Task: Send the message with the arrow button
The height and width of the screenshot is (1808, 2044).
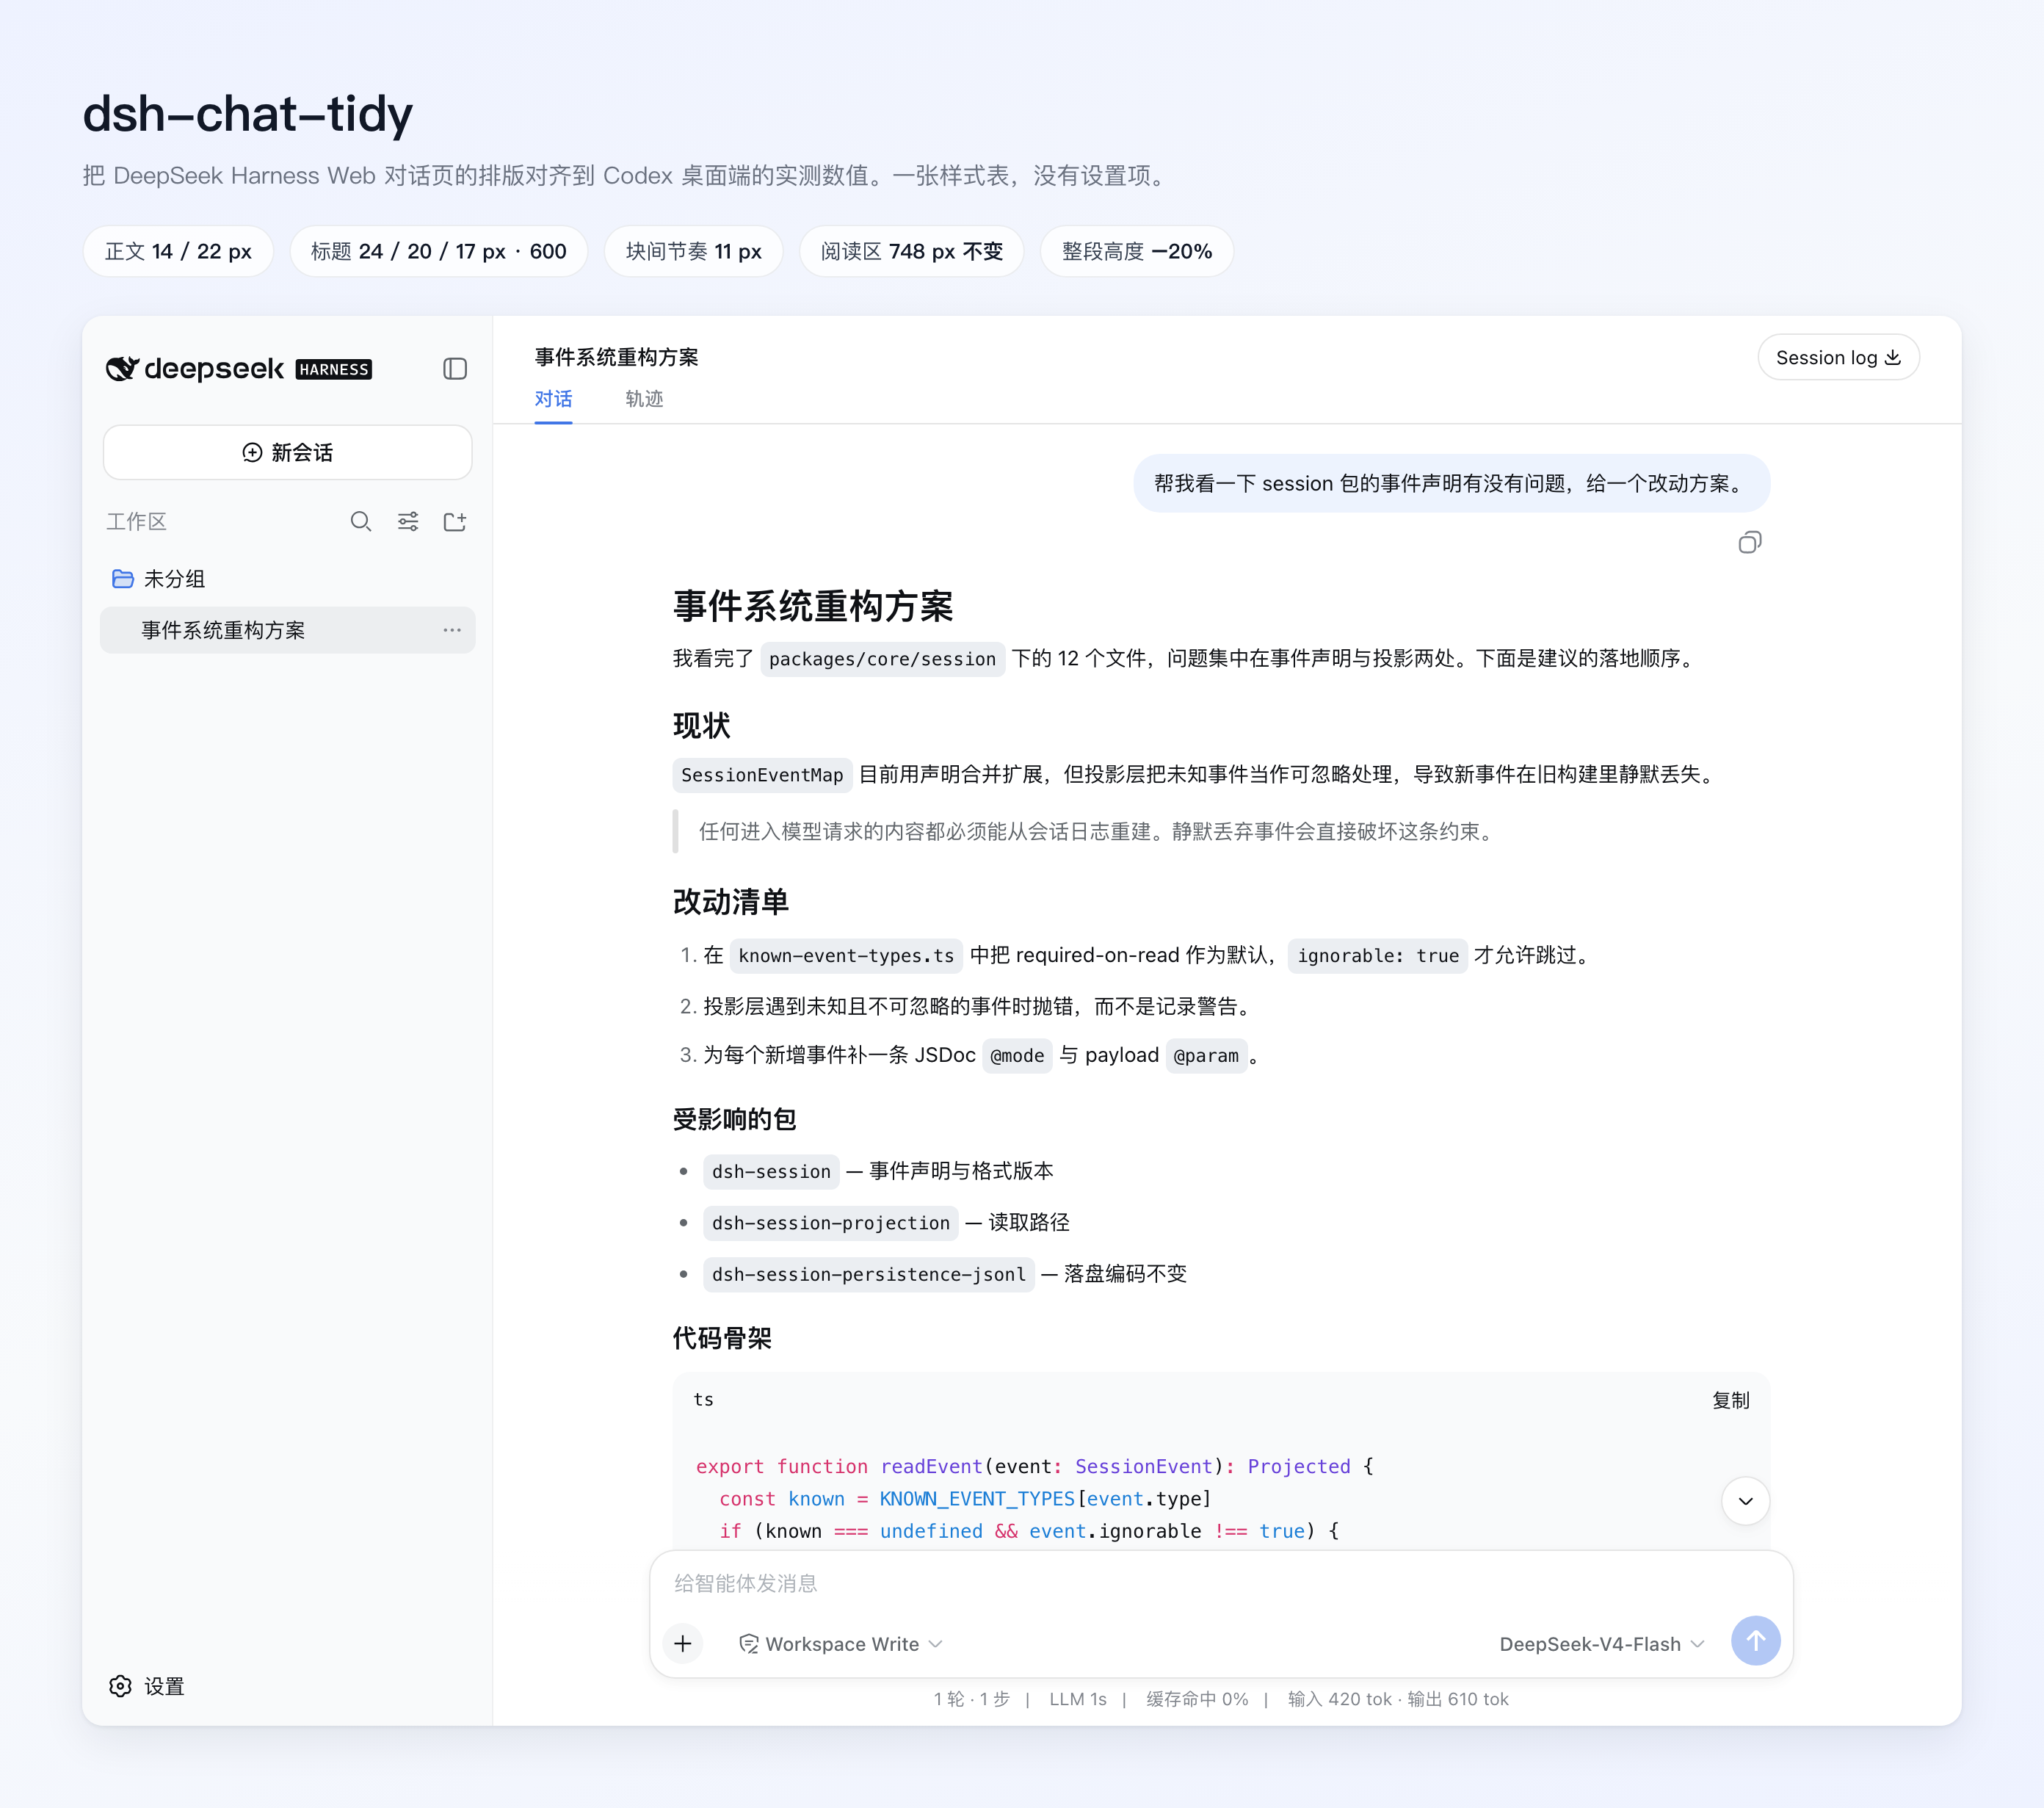Action: (1755, 1641)
